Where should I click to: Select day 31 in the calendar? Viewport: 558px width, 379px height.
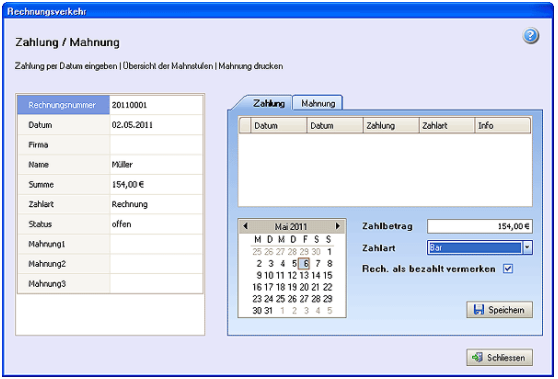268,310
